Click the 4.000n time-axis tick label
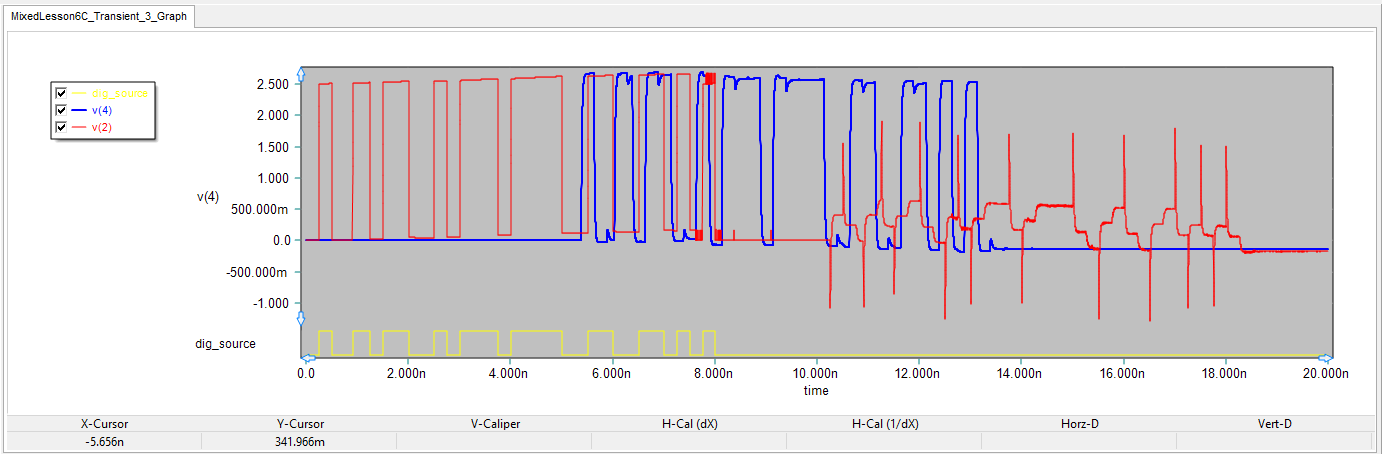1382x454 pixels. [509, 374]
